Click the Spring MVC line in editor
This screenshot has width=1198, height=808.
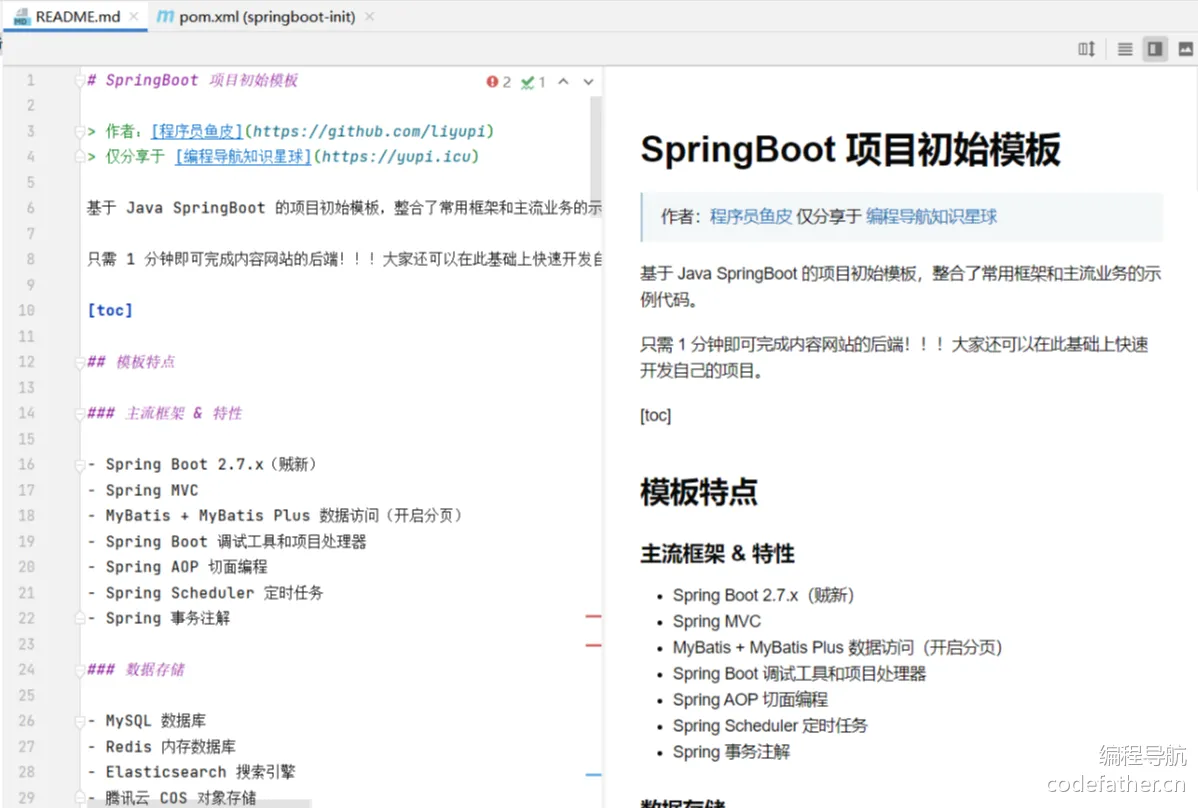point(143,490)
